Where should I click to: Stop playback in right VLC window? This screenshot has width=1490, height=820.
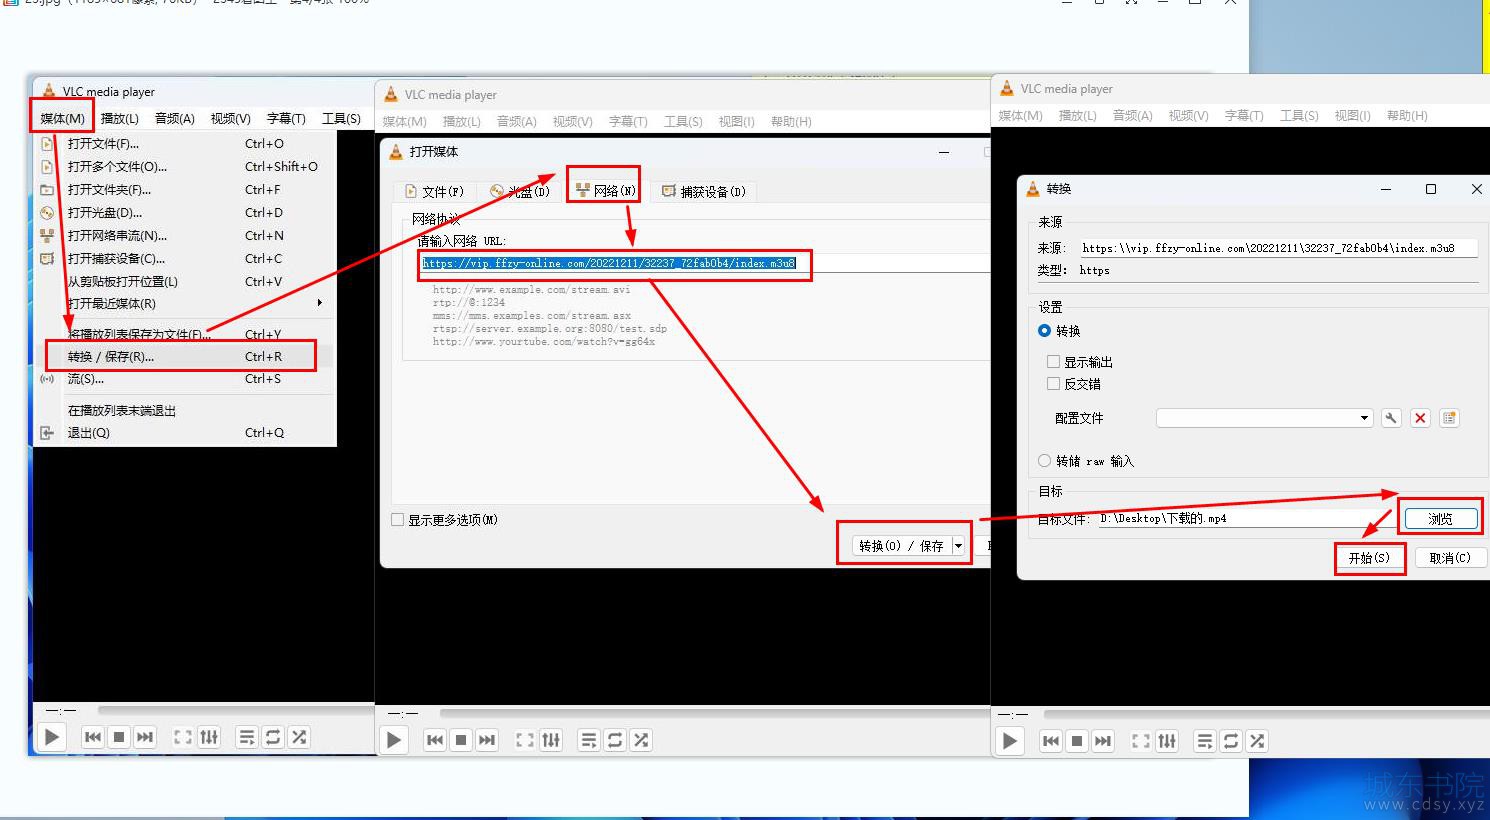pos(1077,741)
